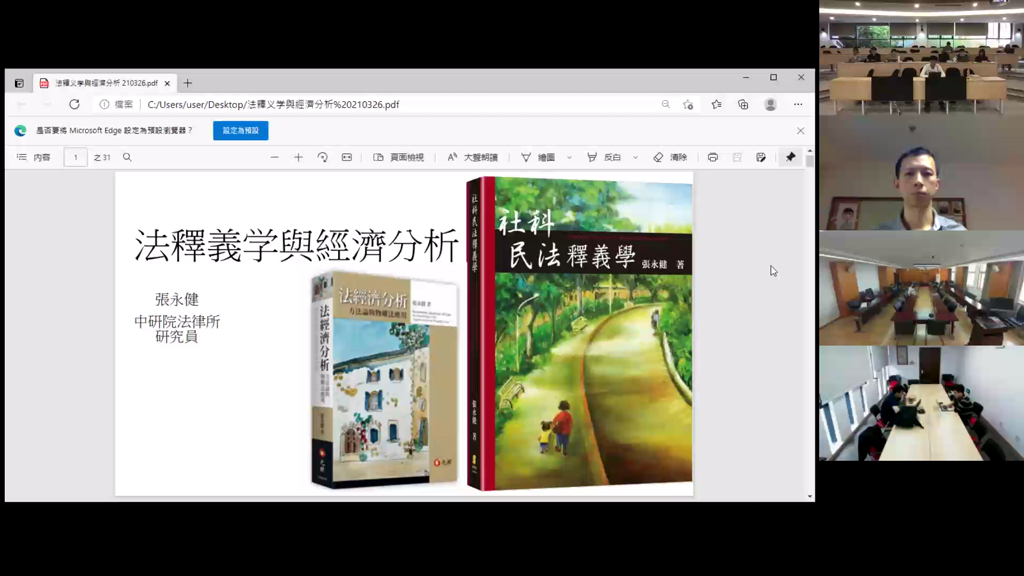Click the back navigation arrow
Viewport: 1024px width, 576px height.
(22, 104)
